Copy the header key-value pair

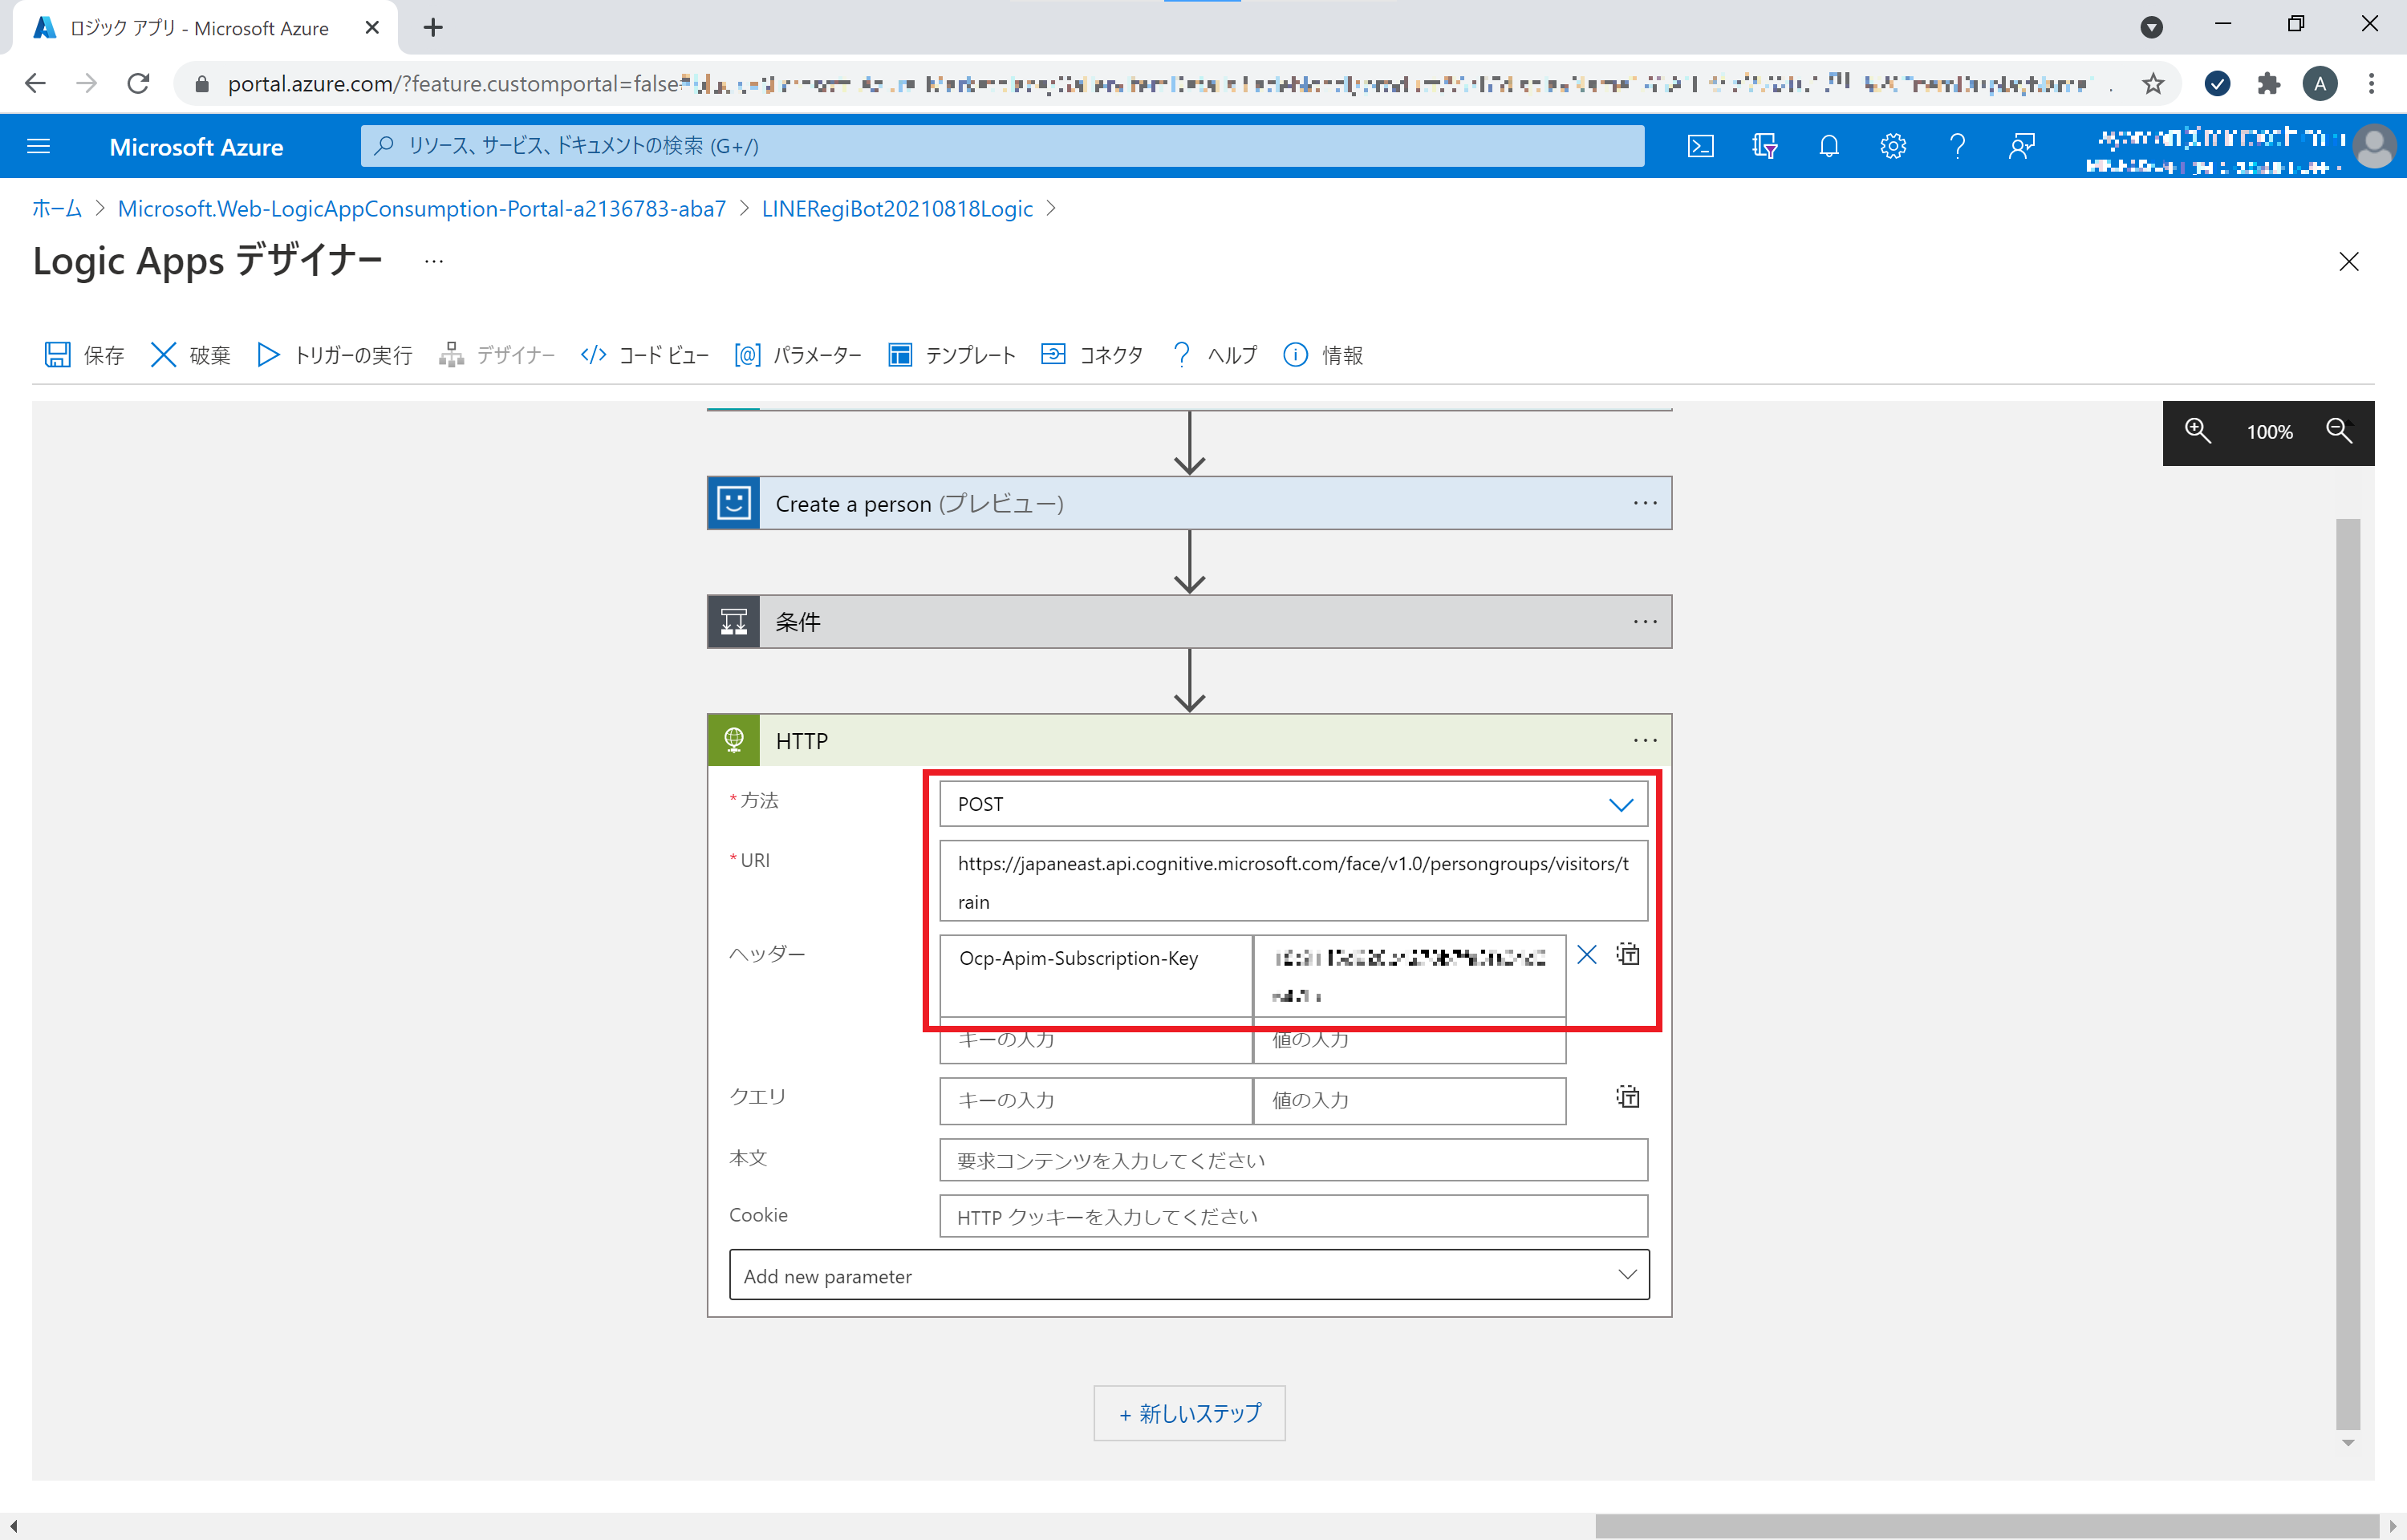[1627, 955]
